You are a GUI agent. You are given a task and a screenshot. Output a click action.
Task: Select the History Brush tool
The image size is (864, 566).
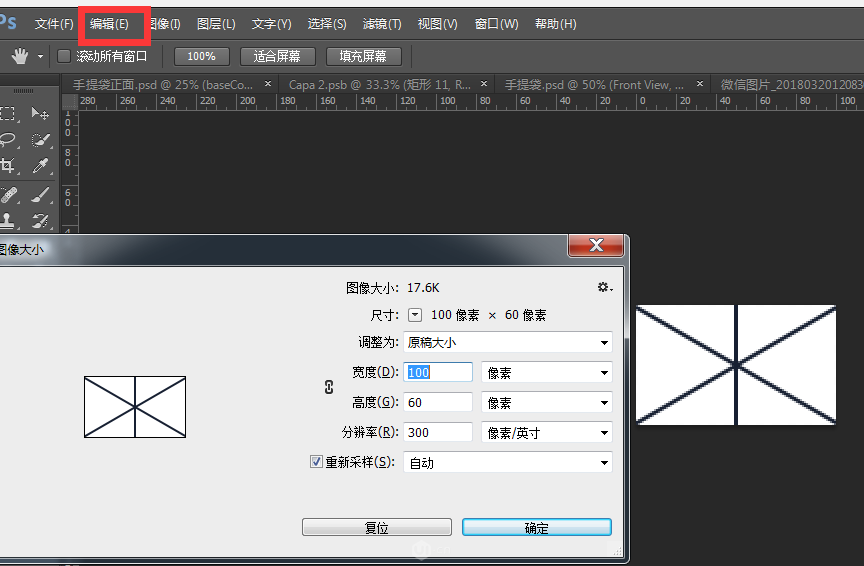pyautogui.click(x=40, y=220)
